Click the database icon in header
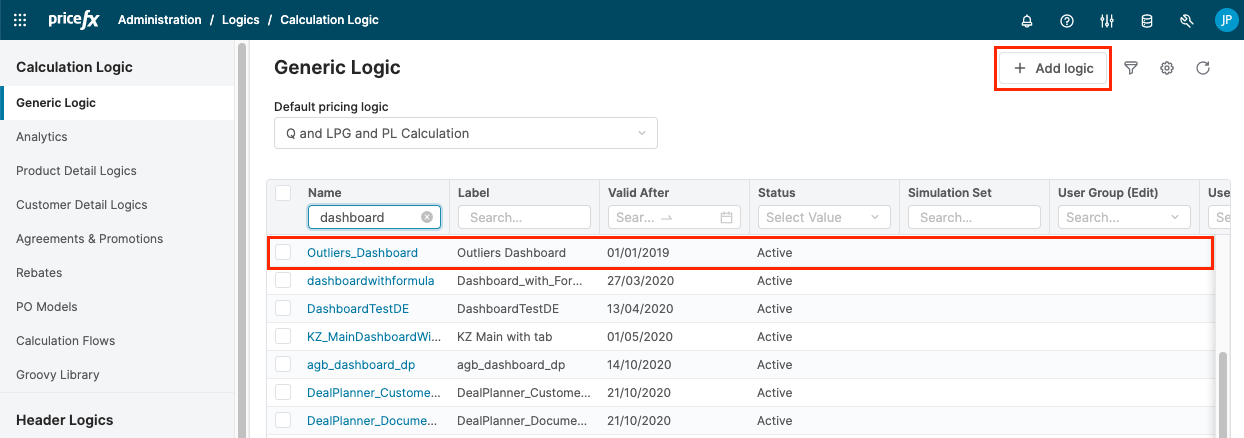Viewport: 1244px width, 438px height. point(1146,20)
